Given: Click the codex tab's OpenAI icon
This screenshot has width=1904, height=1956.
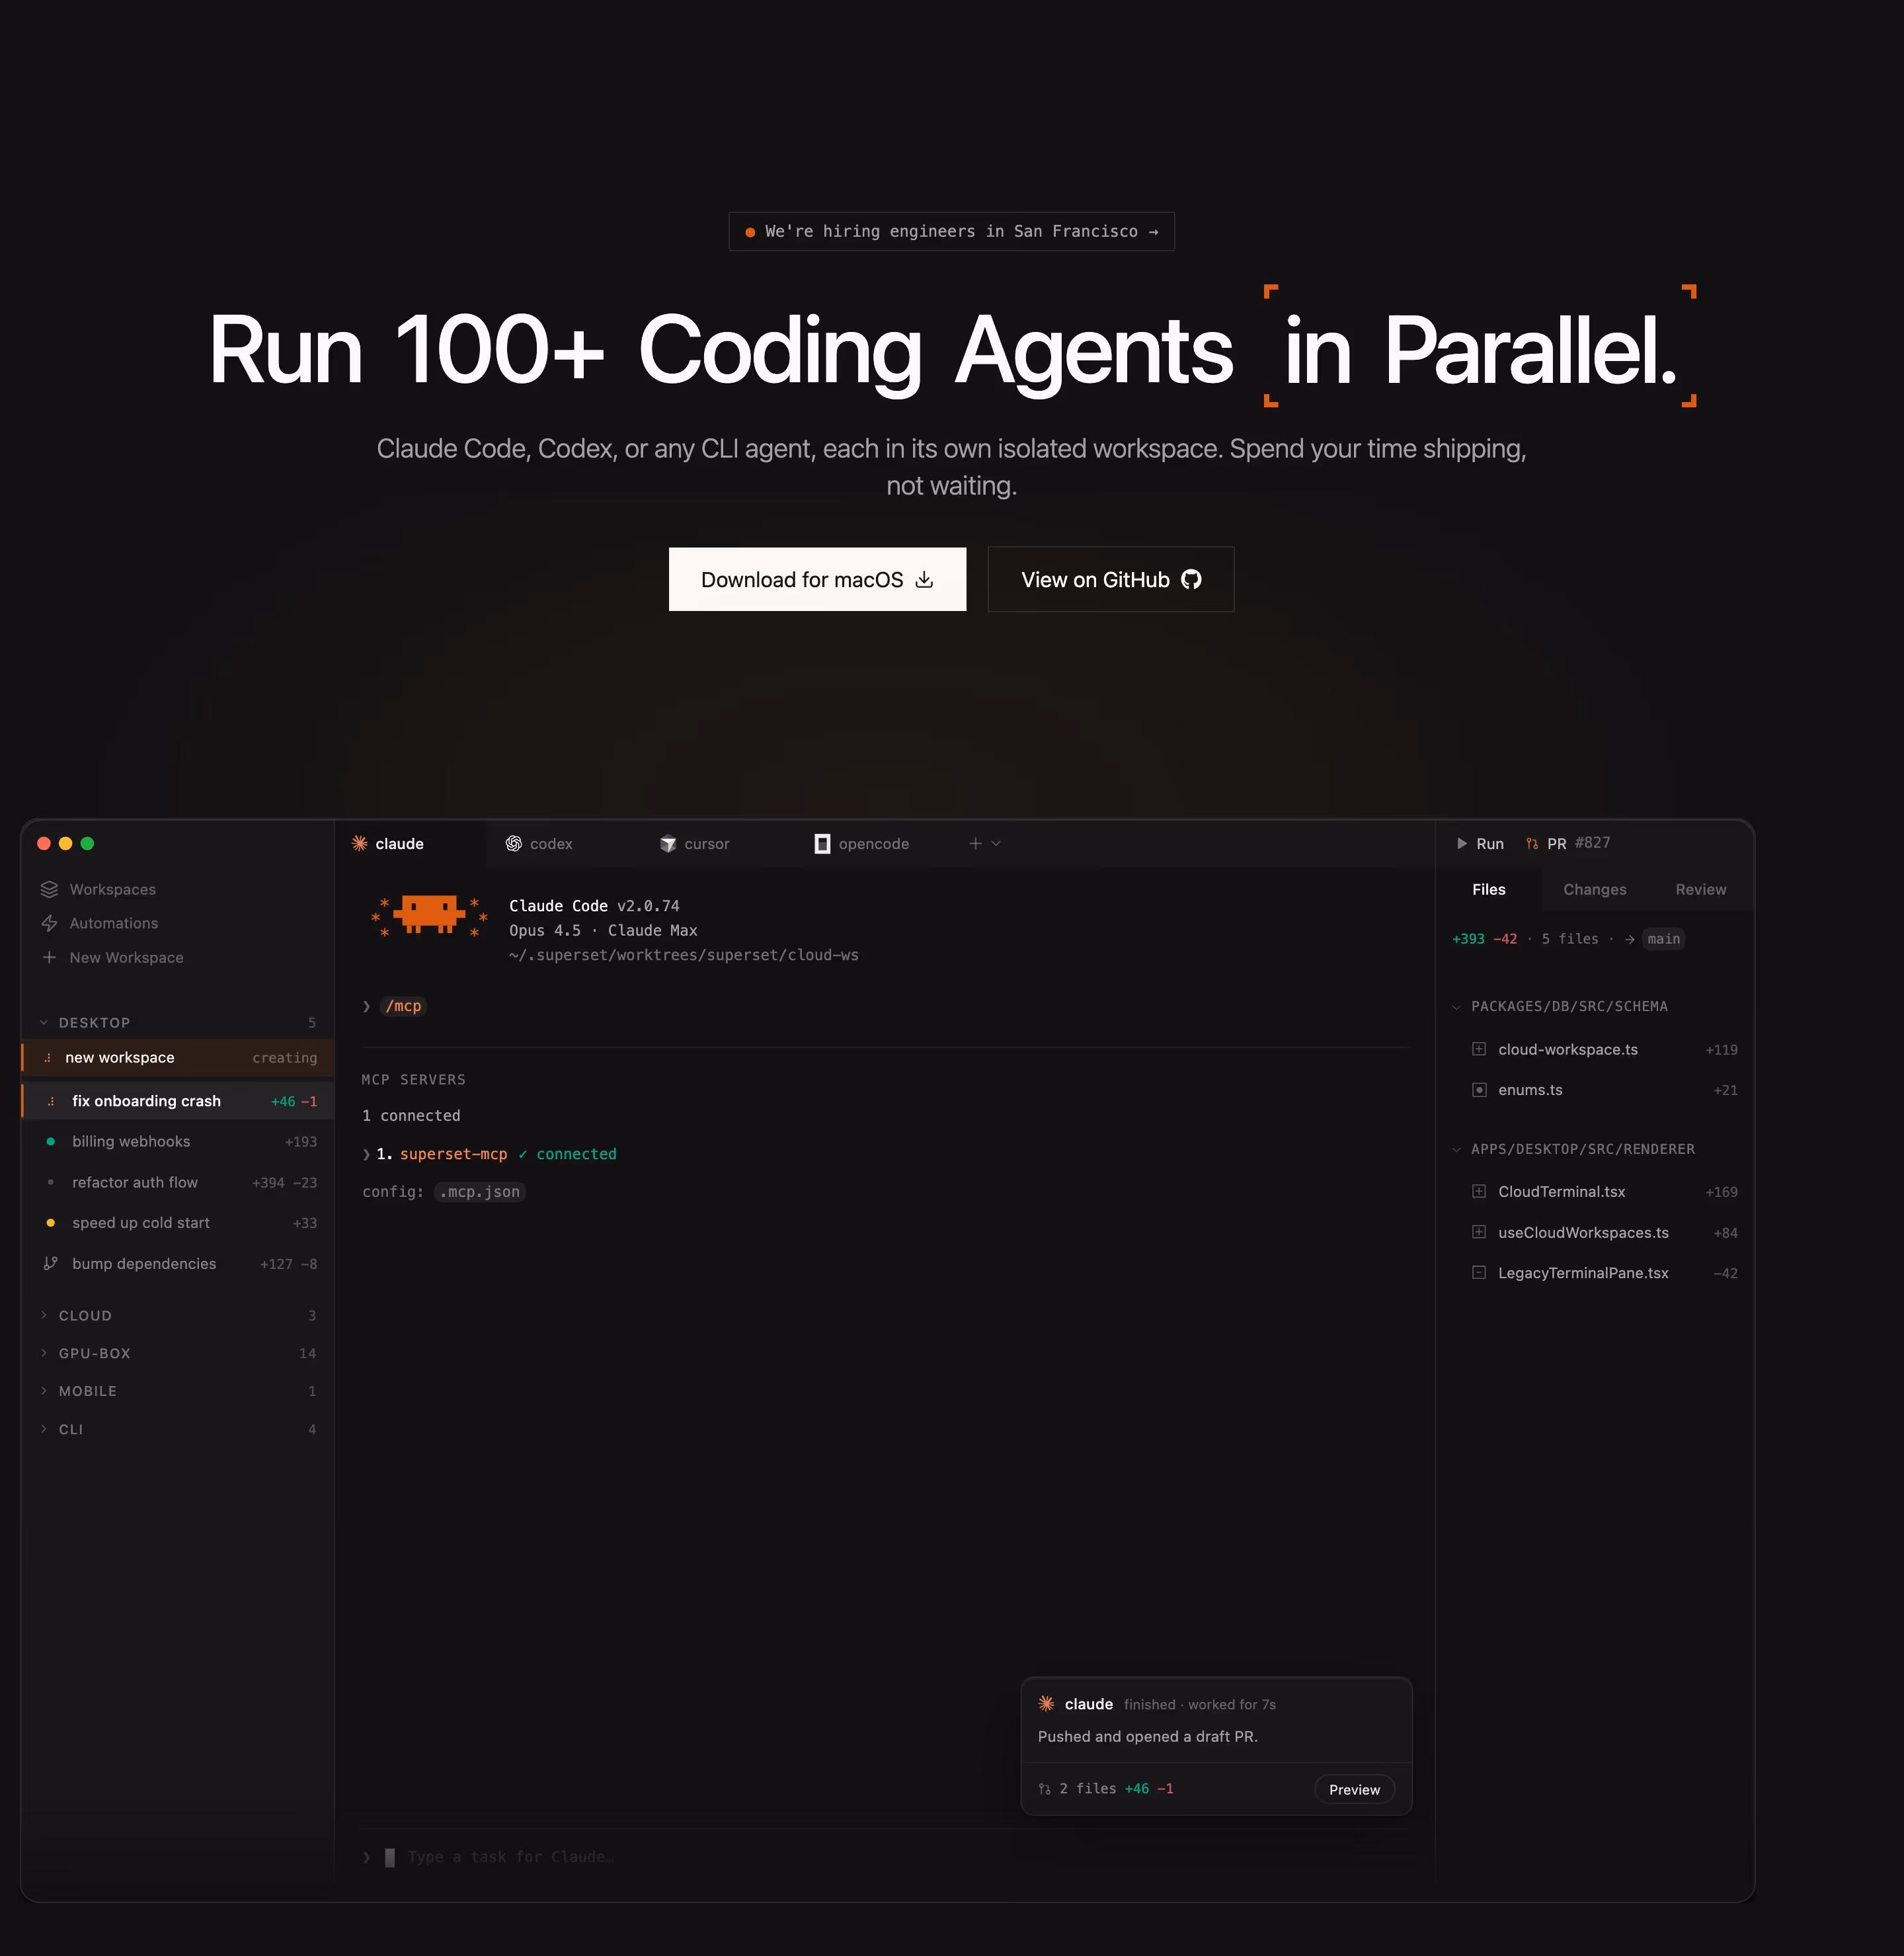Looking at the screenshot, I should tap(514, 843).
